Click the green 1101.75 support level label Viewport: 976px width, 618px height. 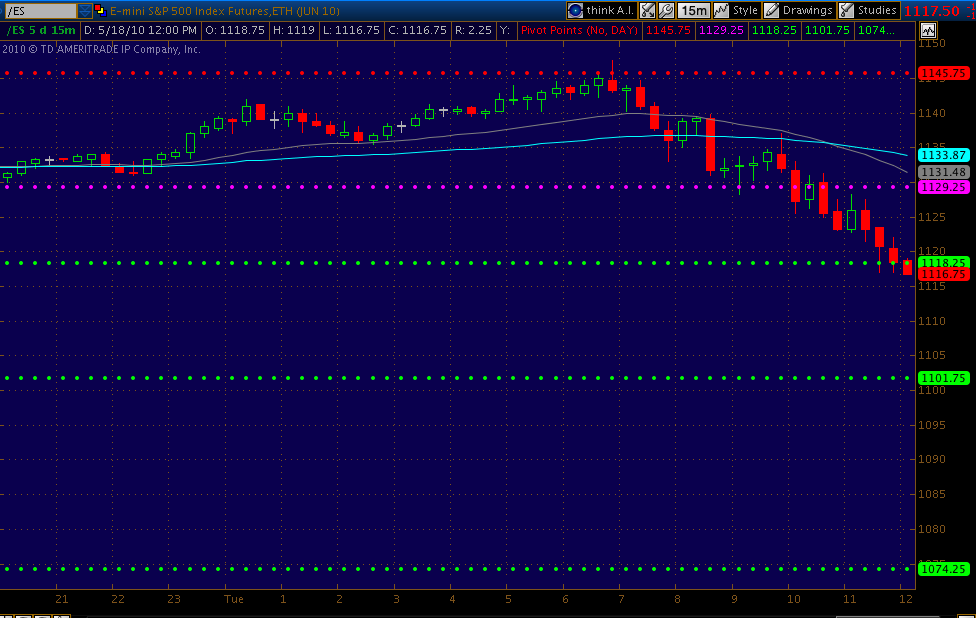pos(943,378)
